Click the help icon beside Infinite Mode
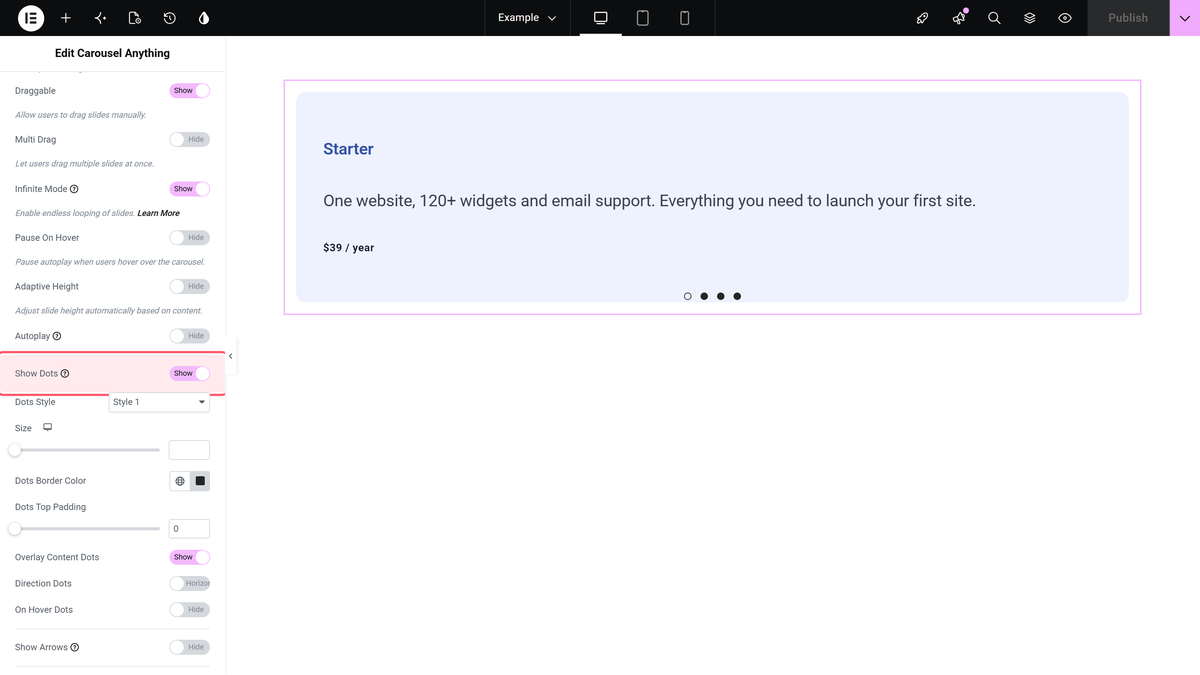The image size is (1200, 675). coord(74,189)
